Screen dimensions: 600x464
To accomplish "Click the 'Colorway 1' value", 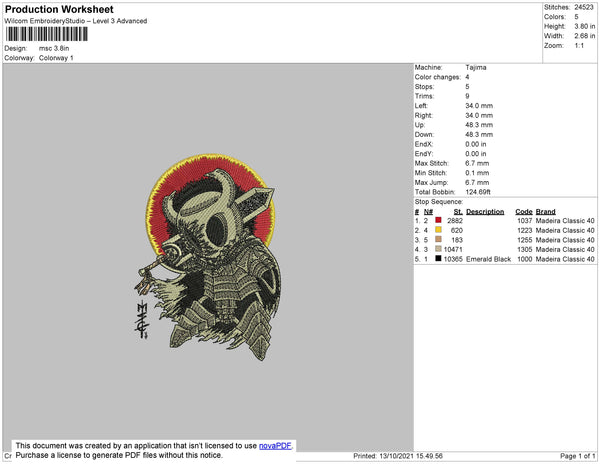I will click(56, 58).
